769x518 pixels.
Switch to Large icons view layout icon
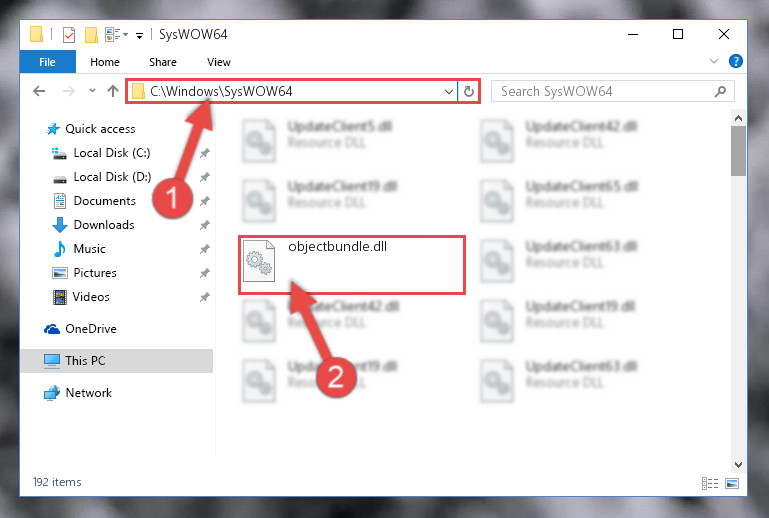pyautogui.click(x=732, y=483)
